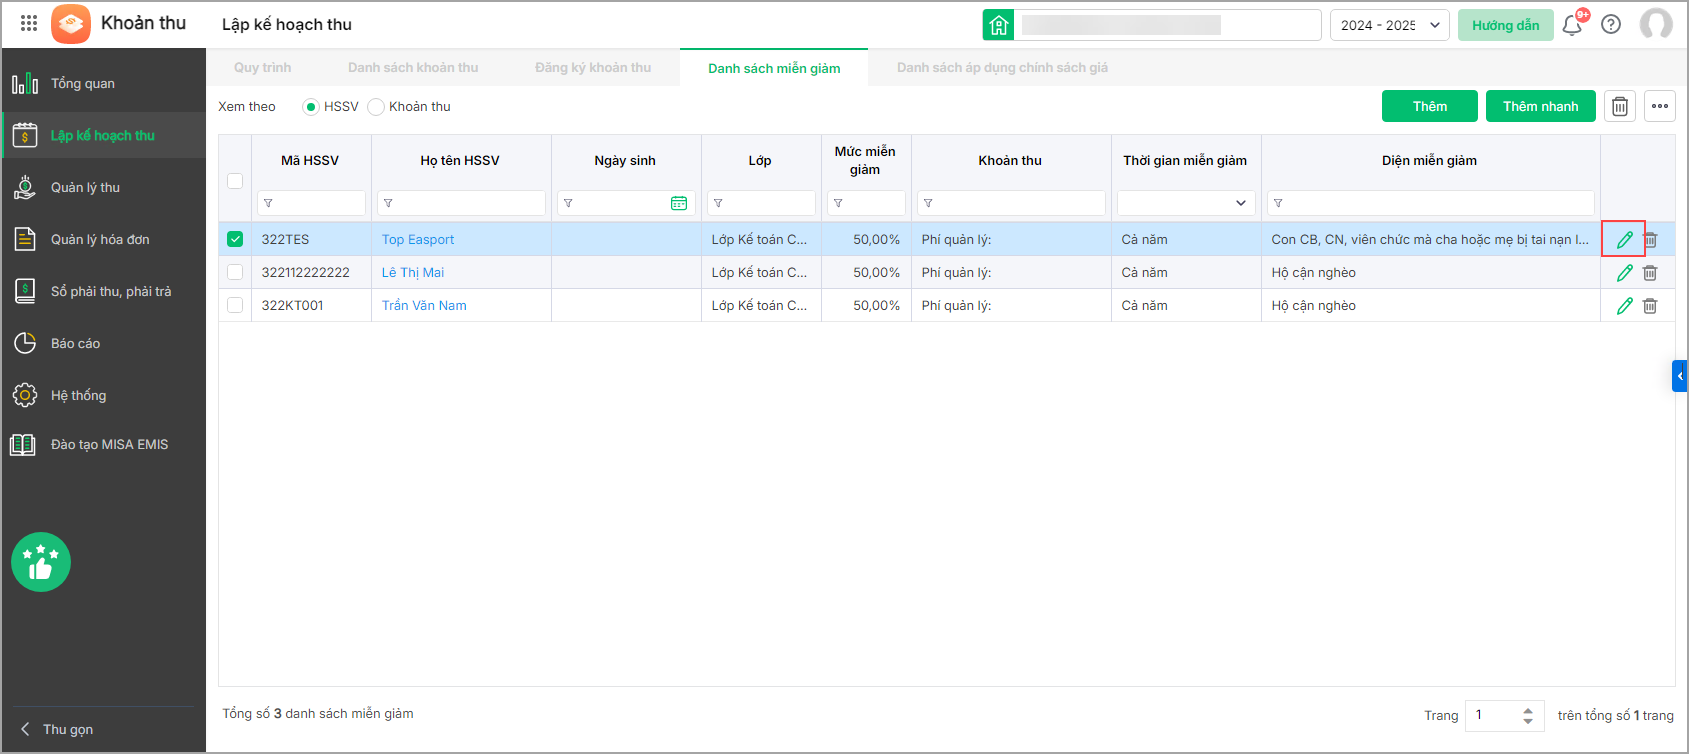Switch to Danh sách khoản thu tab

tap(413, 68)
